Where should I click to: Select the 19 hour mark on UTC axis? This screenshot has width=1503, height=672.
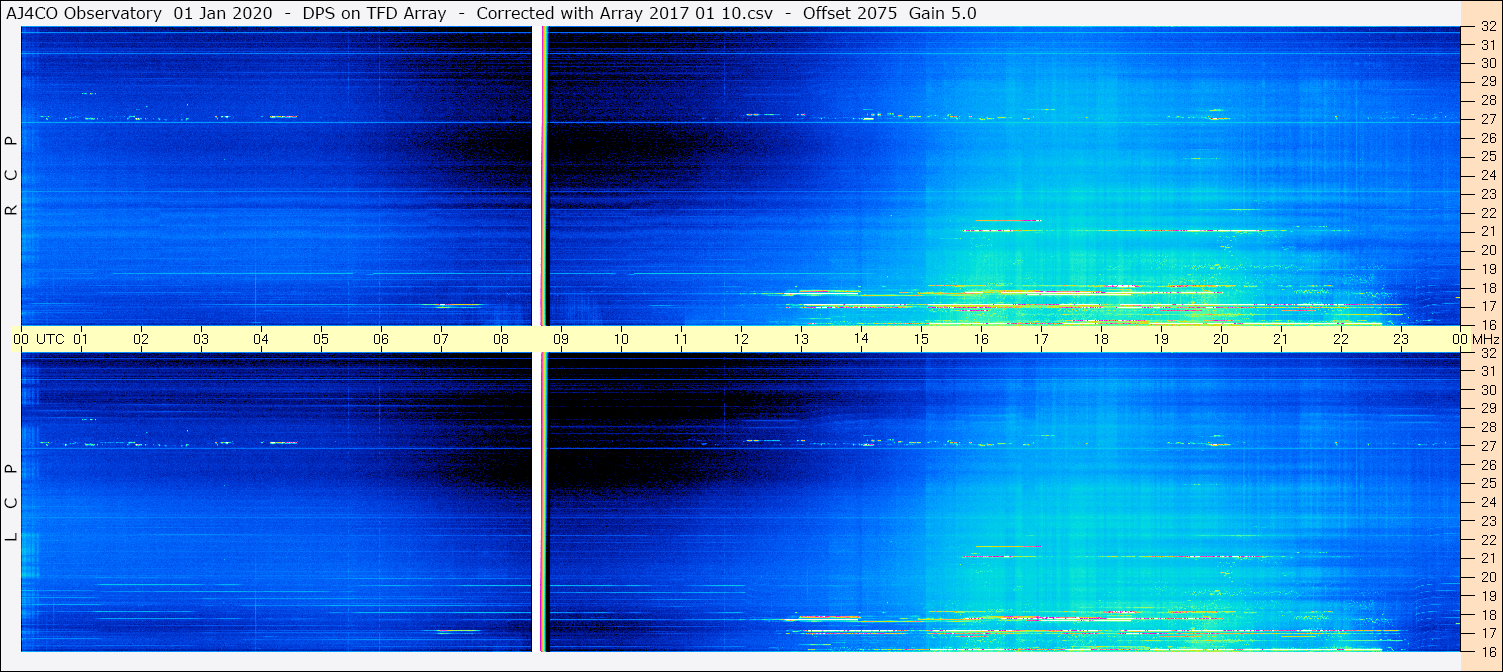point(1161,339)
